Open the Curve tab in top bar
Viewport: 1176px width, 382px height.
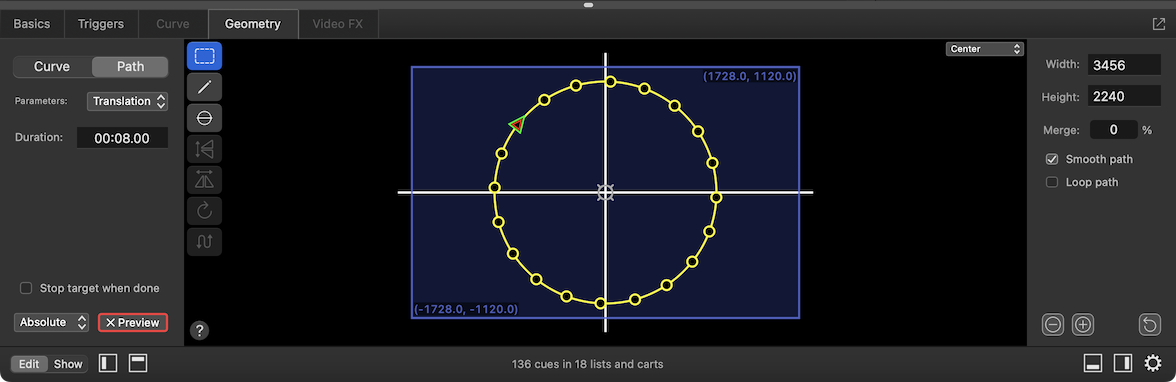tap(172, 24)
